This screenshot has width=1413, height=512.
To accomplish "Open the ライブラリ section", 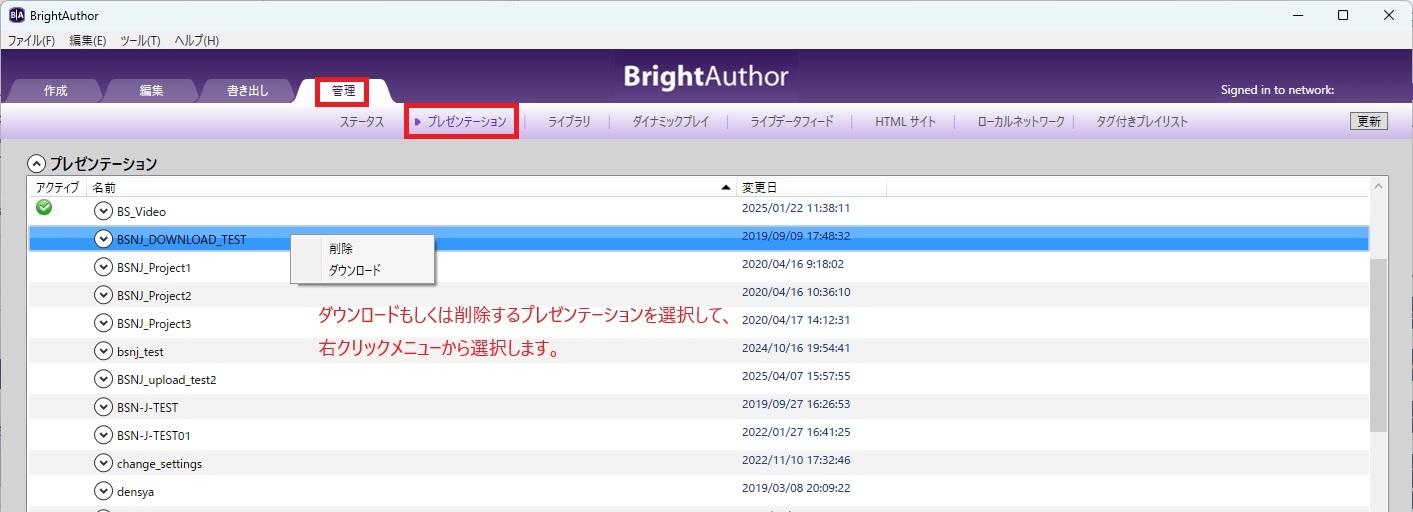I will [x=569, y=122].
